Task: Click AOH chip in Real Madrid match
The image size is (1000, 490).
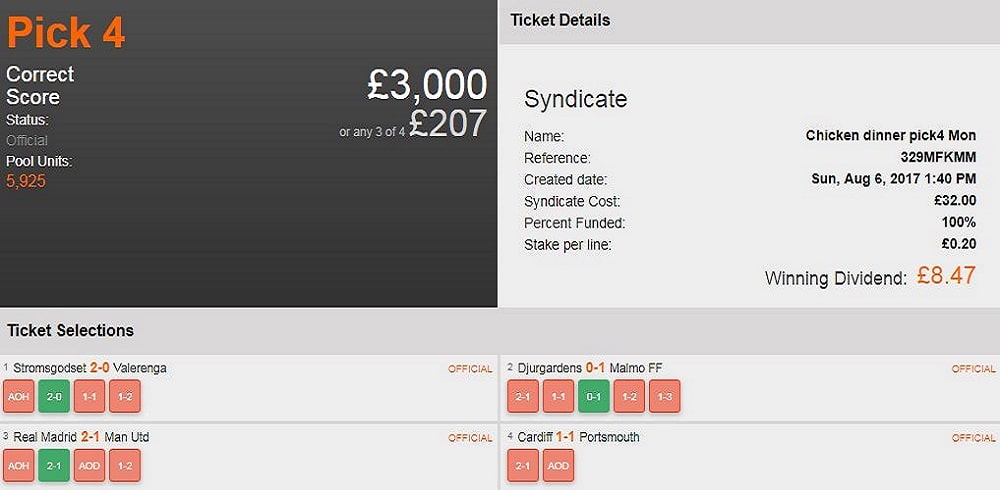Action: click(19, 465)
